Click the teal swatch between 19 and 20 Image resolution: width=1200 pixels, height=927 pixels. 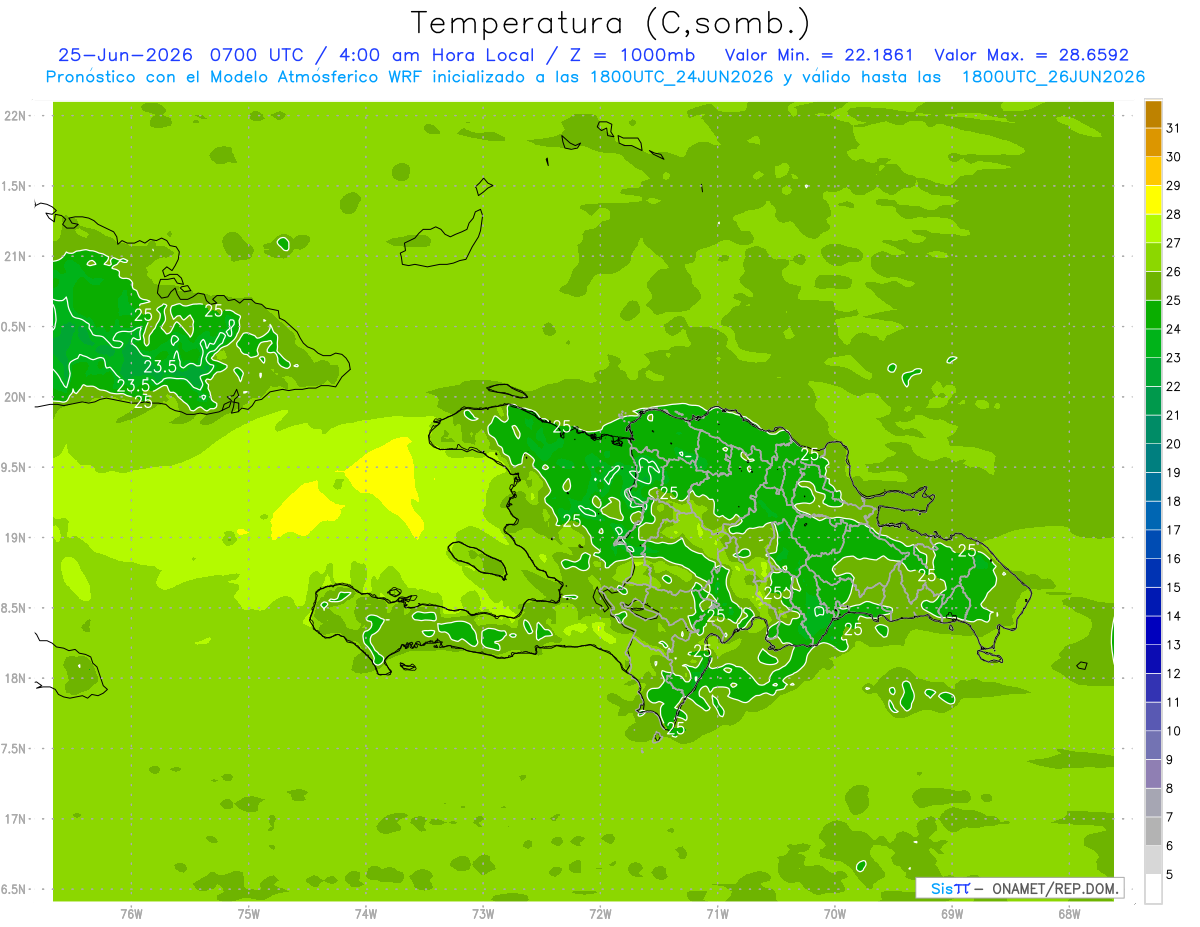(x=1153, y=458)
